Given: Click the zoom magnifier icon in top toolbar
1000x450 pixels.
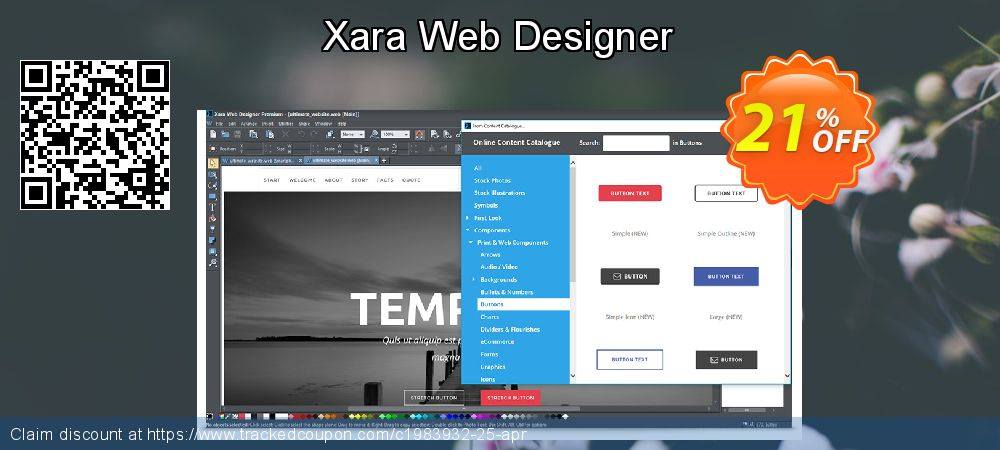Looking at the screenshot, I should (x=374, y=134).
